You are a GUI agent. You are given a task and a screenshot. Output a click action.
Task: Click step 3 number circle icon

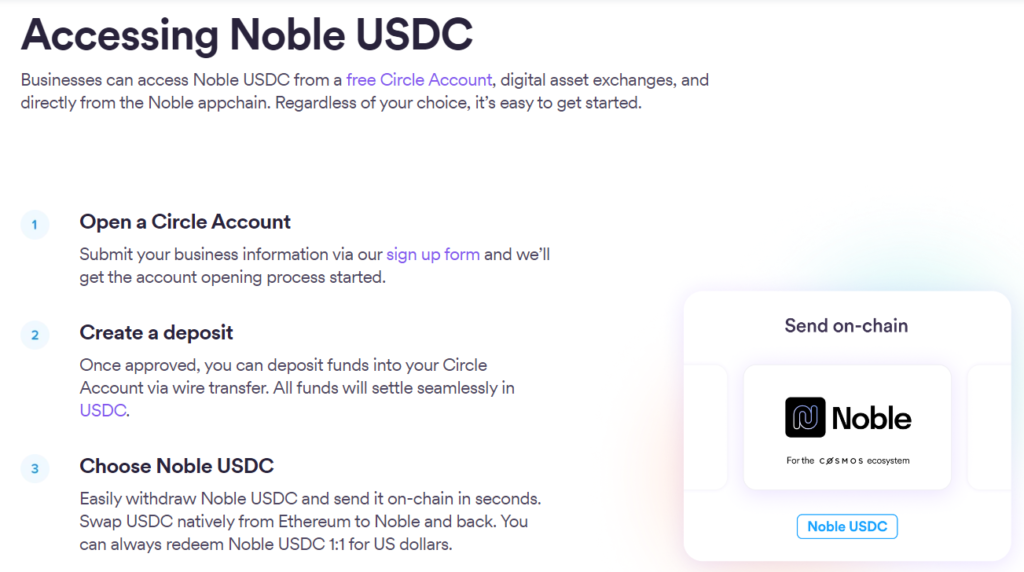pos(35,467)
